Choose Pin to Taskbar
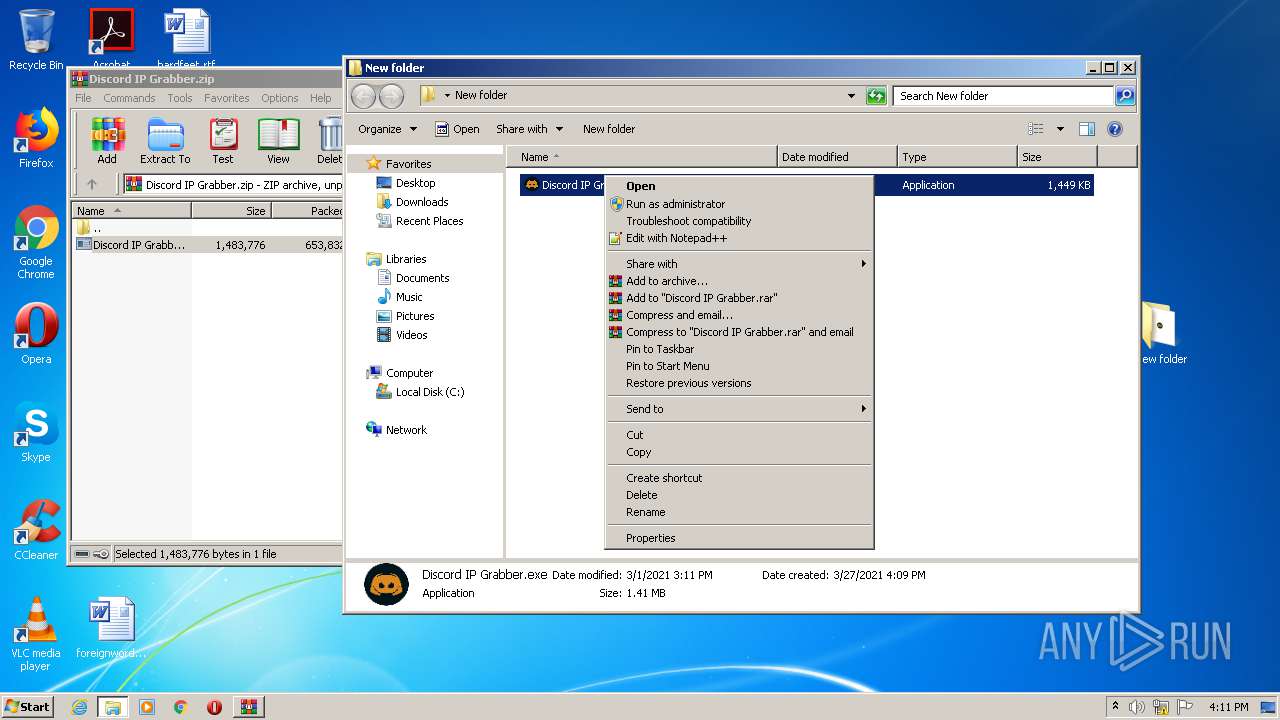 point(739,349)
